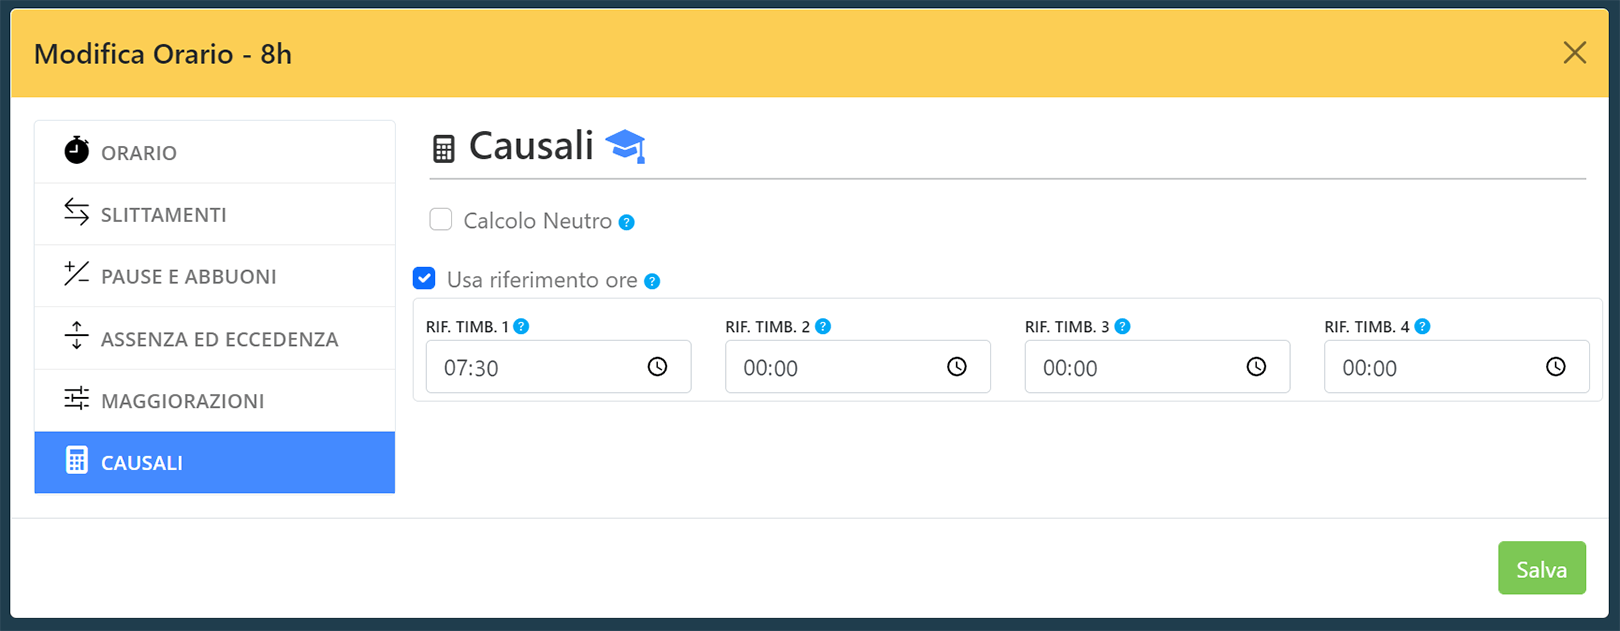Open time picker for RIF. TIMB. 2
Image resolution: width=1620 pixels, height=631 pixels.
[x=957, y=367]
